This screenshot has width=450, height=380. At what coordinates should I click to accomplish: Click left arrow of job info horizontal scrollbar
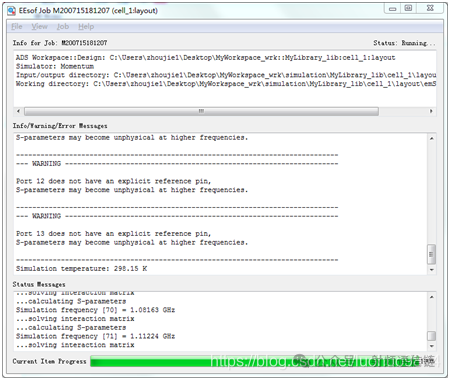(18, 111)
